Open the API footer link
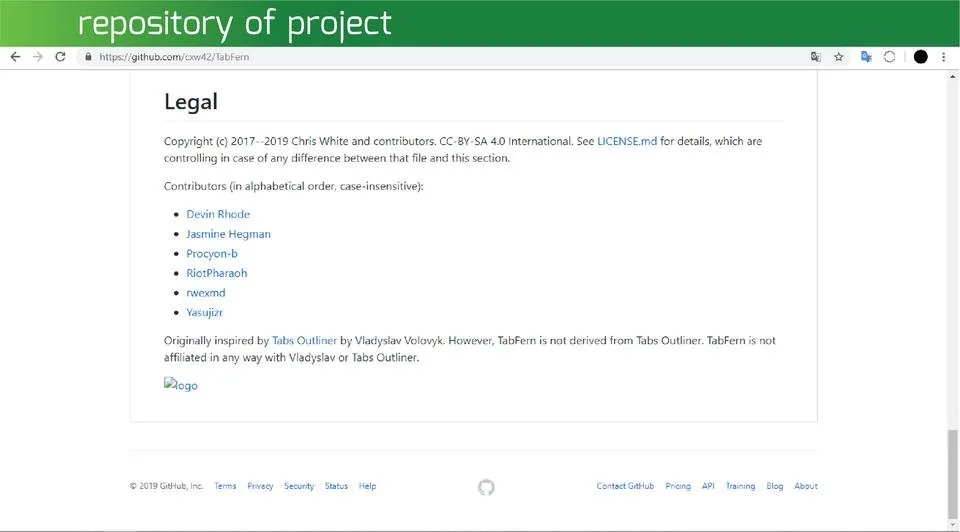The width and height of the screenshot is (960, 532). [708, 486]
